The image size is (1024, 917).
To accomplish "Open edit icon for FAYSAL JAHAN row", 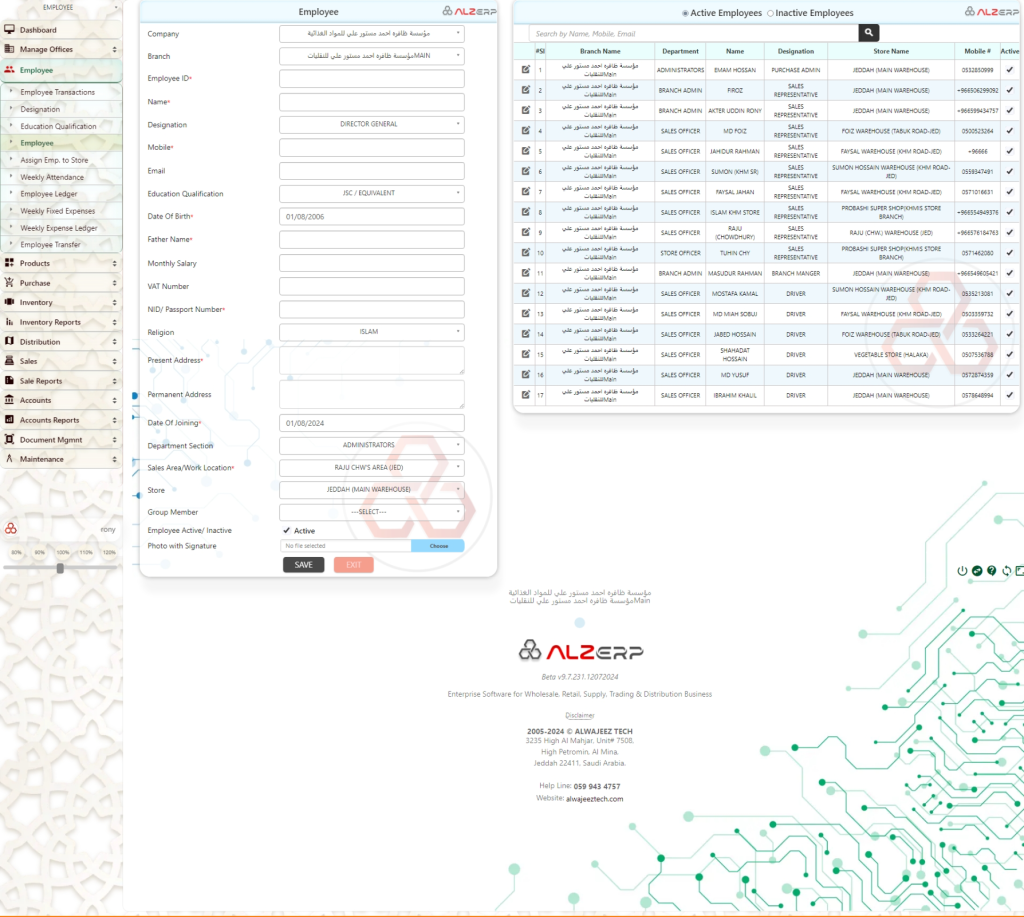I will click(x=525, y=191).
